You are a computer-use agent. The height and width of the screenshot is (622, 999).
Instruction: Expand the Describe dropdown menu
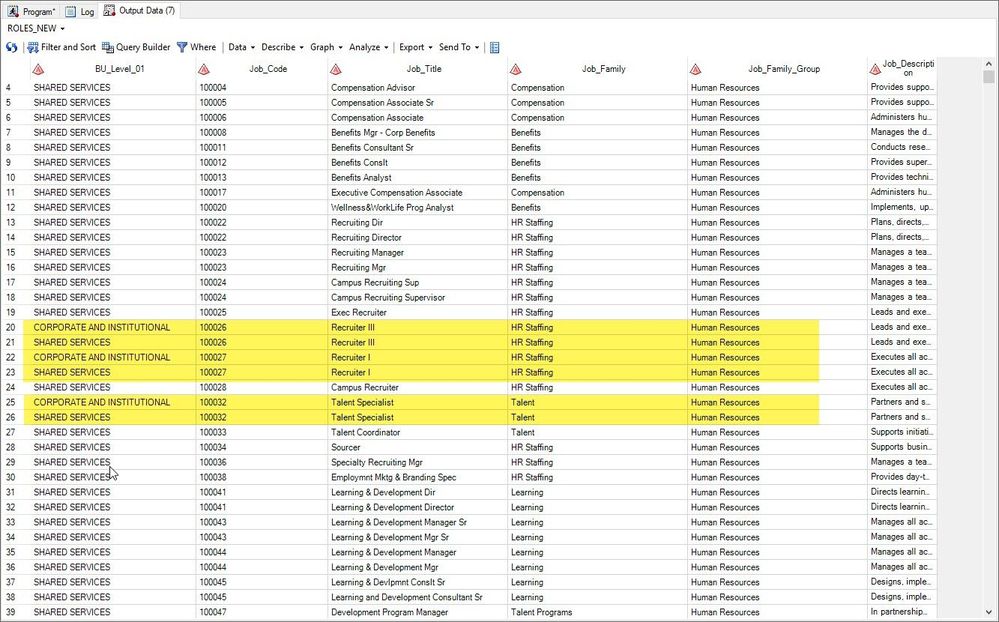(x=282, y=47)
